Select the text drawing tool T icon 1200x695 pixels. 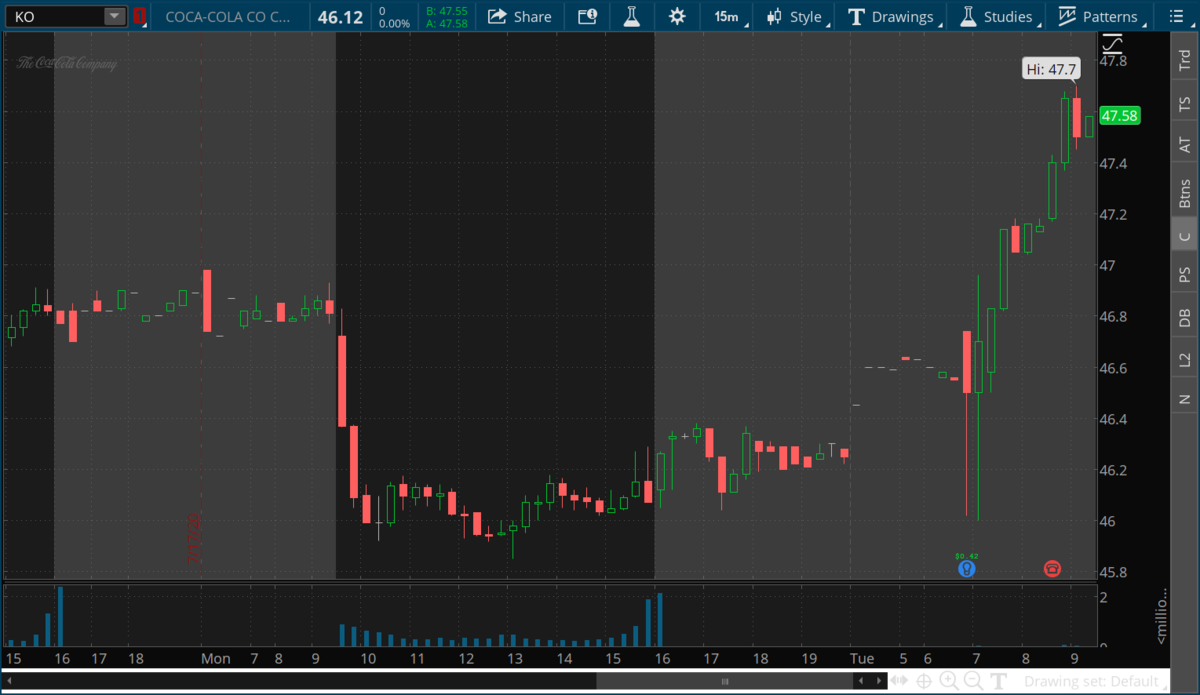click(x=997, y=681)
